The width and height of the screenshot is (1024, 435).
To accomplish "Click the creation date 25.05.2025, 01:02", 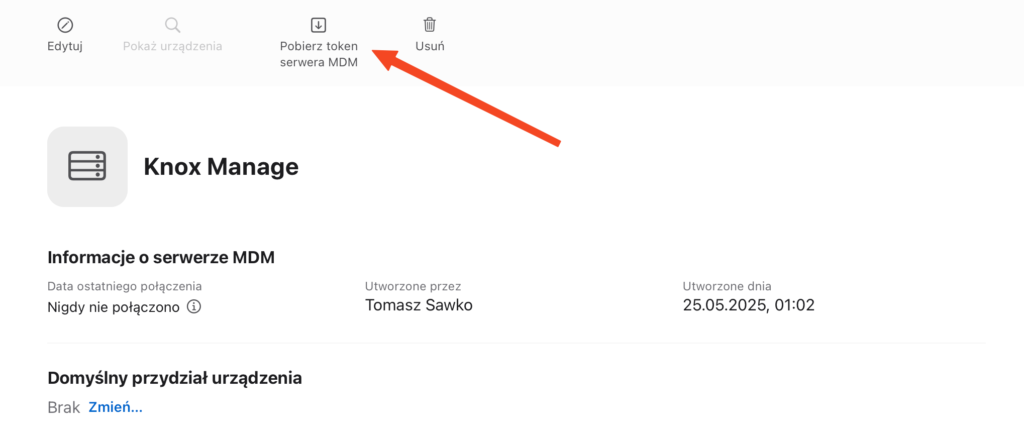I will [749, 305].
